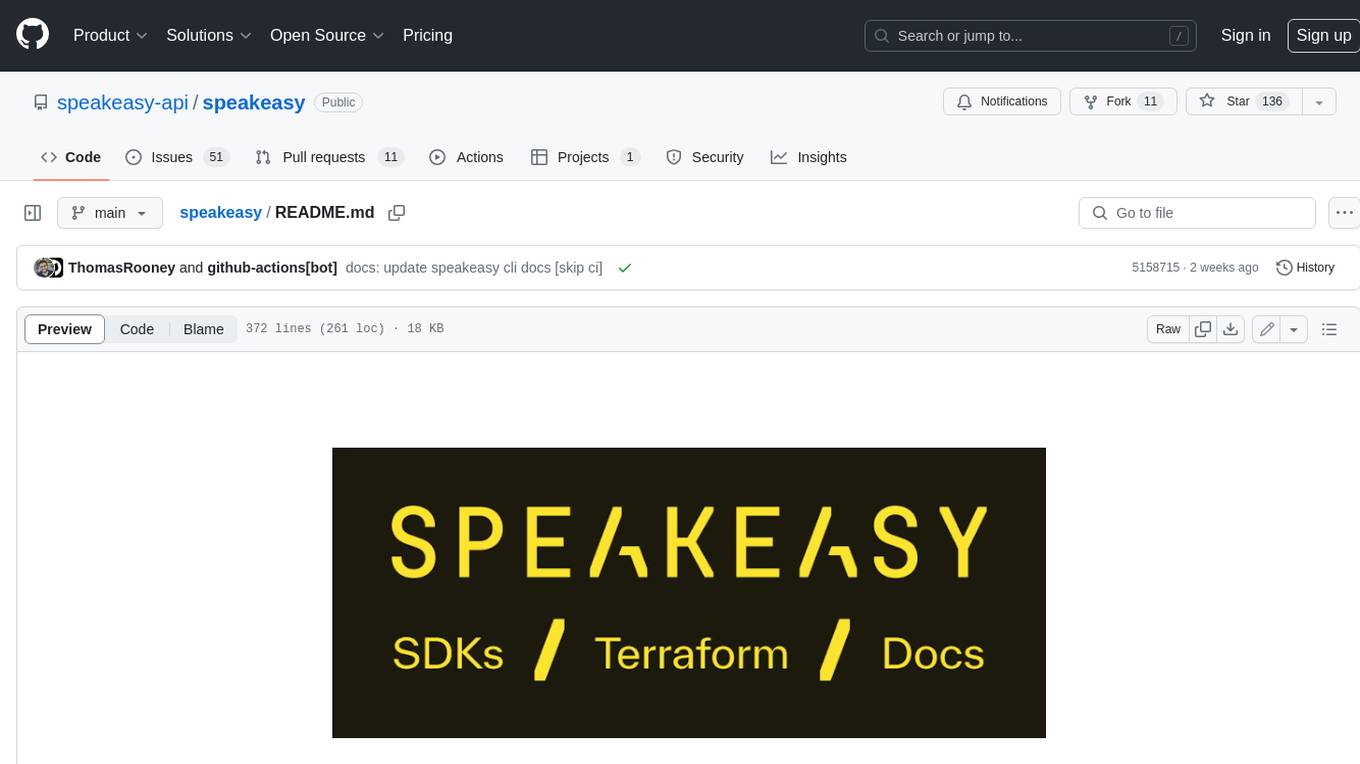The image size is (1360, 764).
Task: Expand the Solutions menu
Action: 207,35
